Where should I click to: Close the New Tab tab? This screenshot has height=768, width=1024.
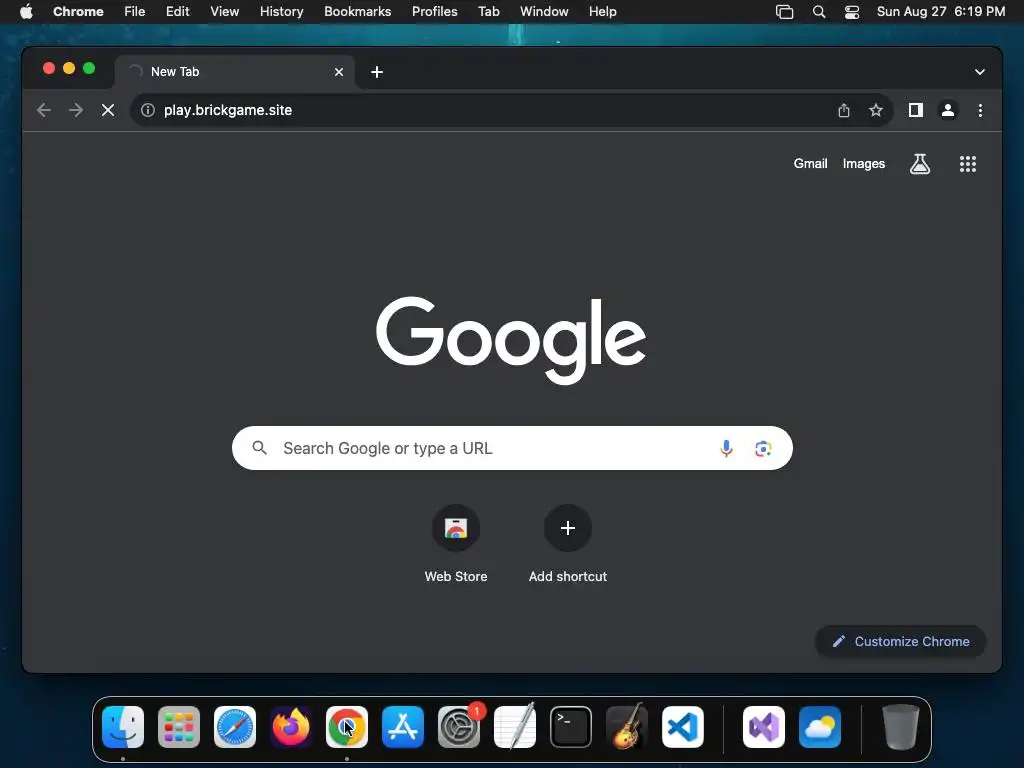pos(339,72)
